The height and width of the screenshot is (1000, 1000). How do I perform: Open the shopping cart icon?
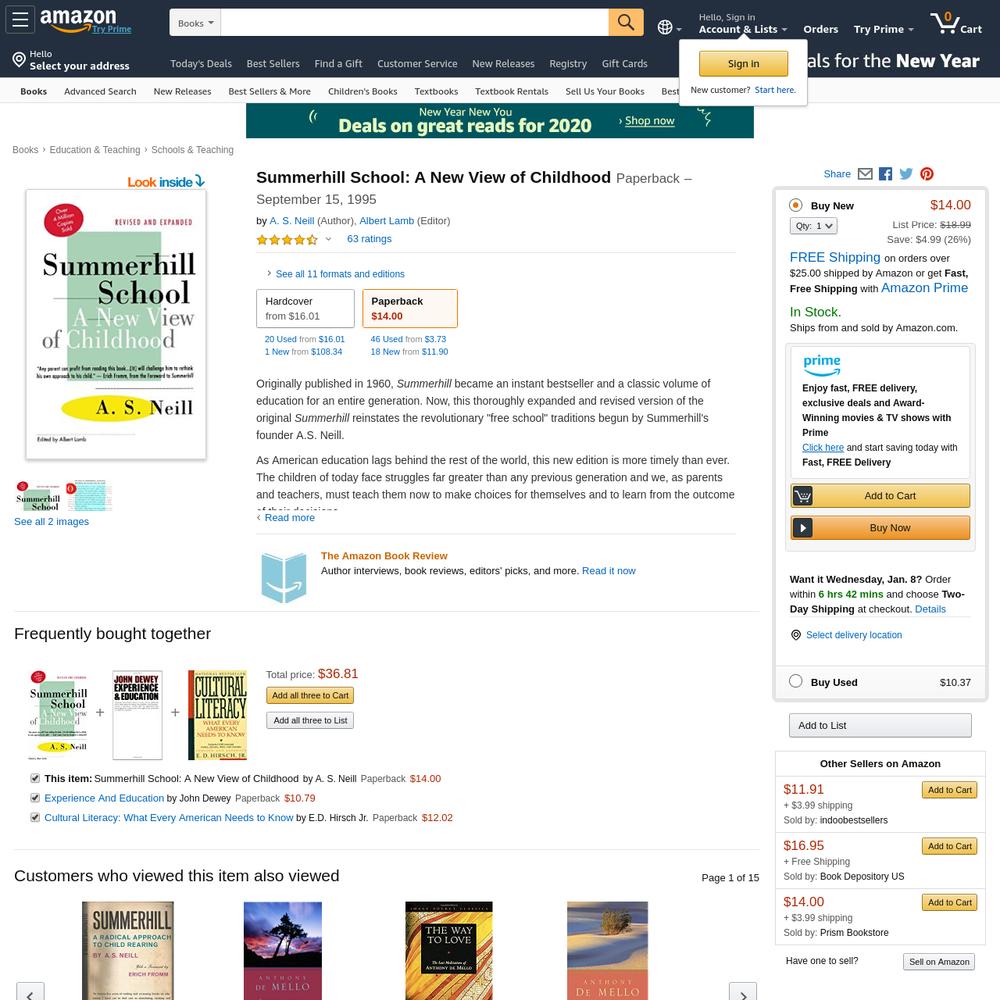(955, 24)
